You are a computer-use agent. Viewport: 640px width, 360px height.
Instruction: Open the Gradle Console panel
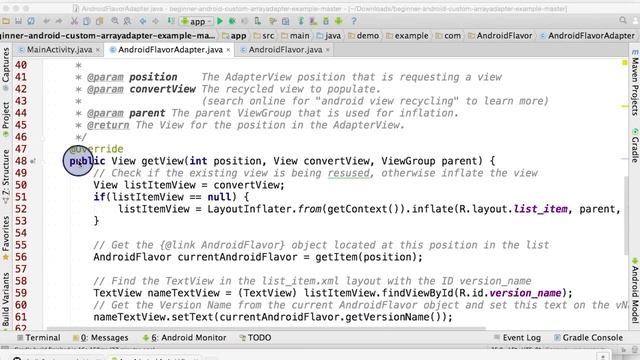point(588,338)
